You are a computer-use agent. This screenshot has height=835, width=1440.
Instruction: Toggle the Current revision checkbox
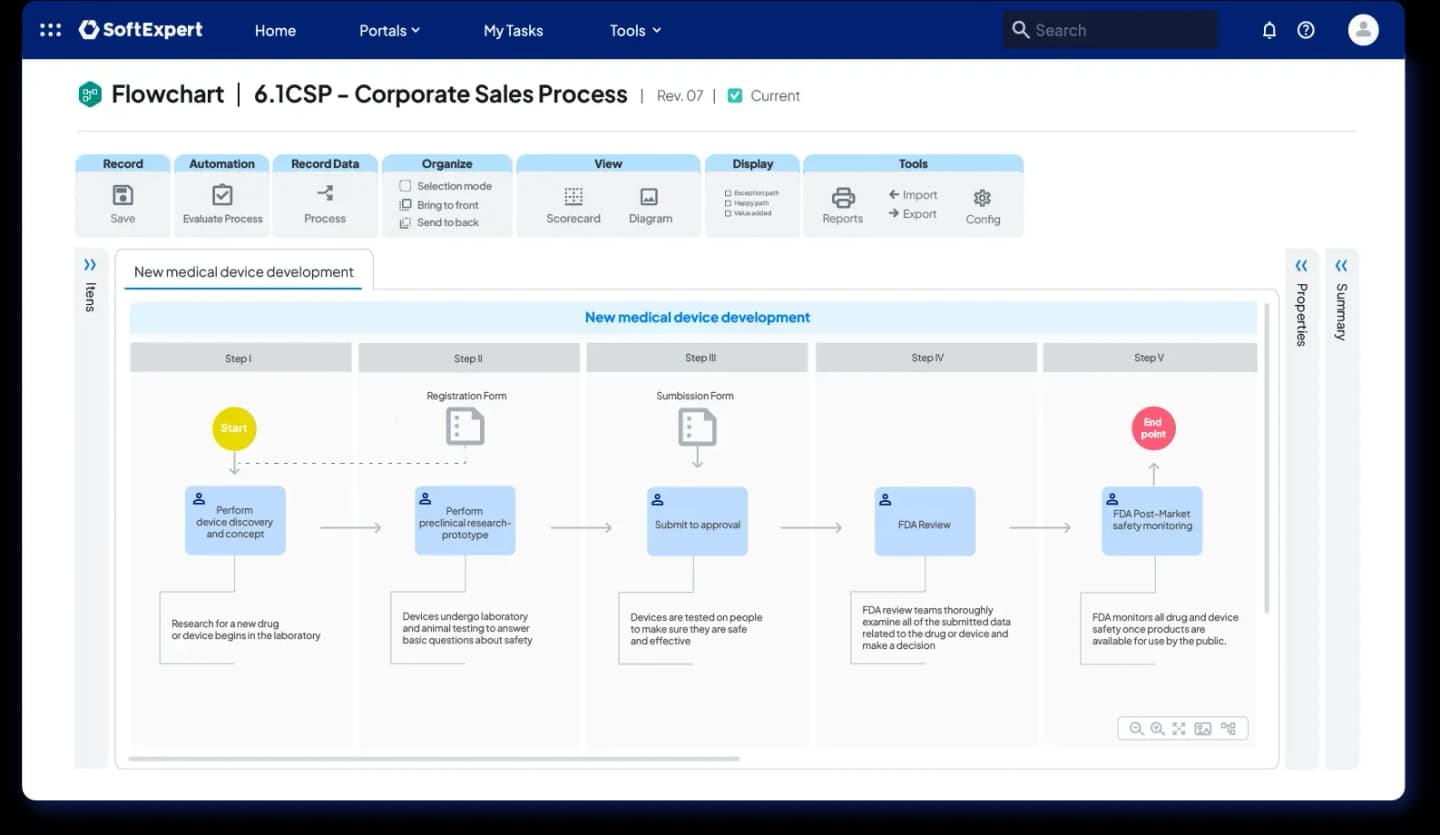tap(735, 96)
